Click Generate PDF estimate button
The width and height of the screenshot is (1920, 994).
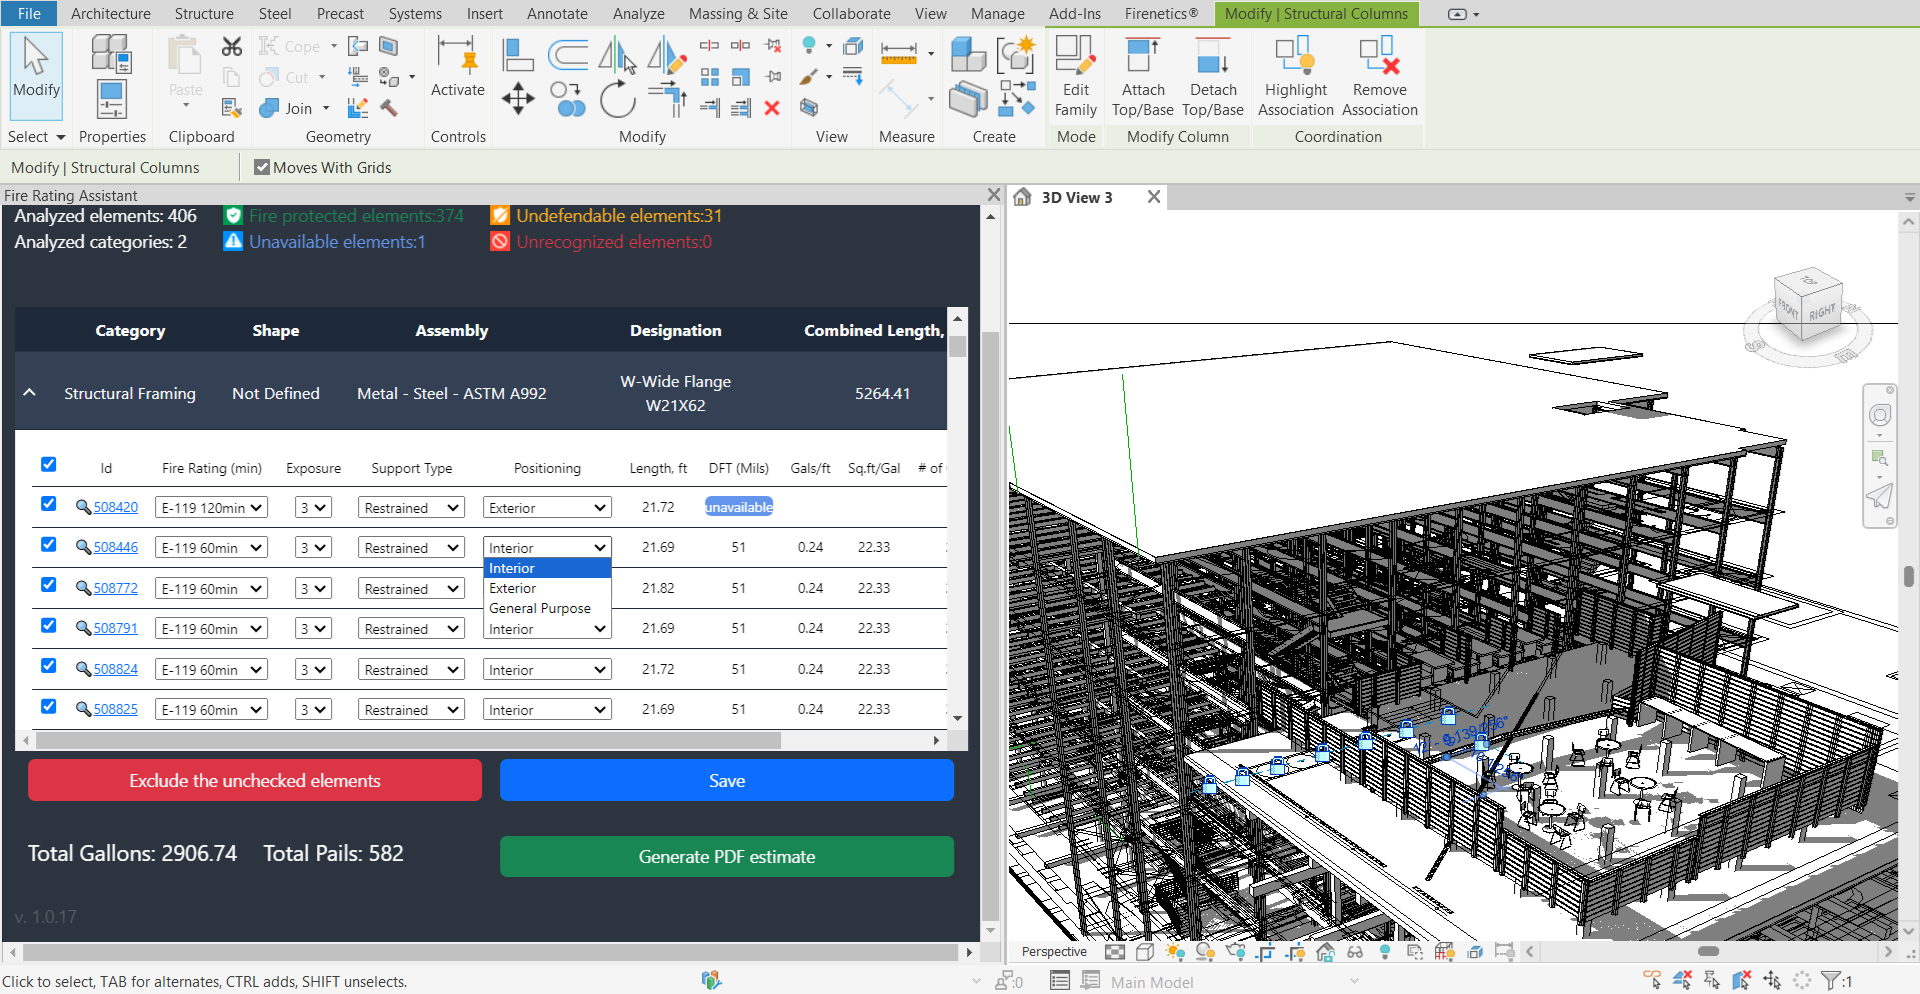coord(726,857)
